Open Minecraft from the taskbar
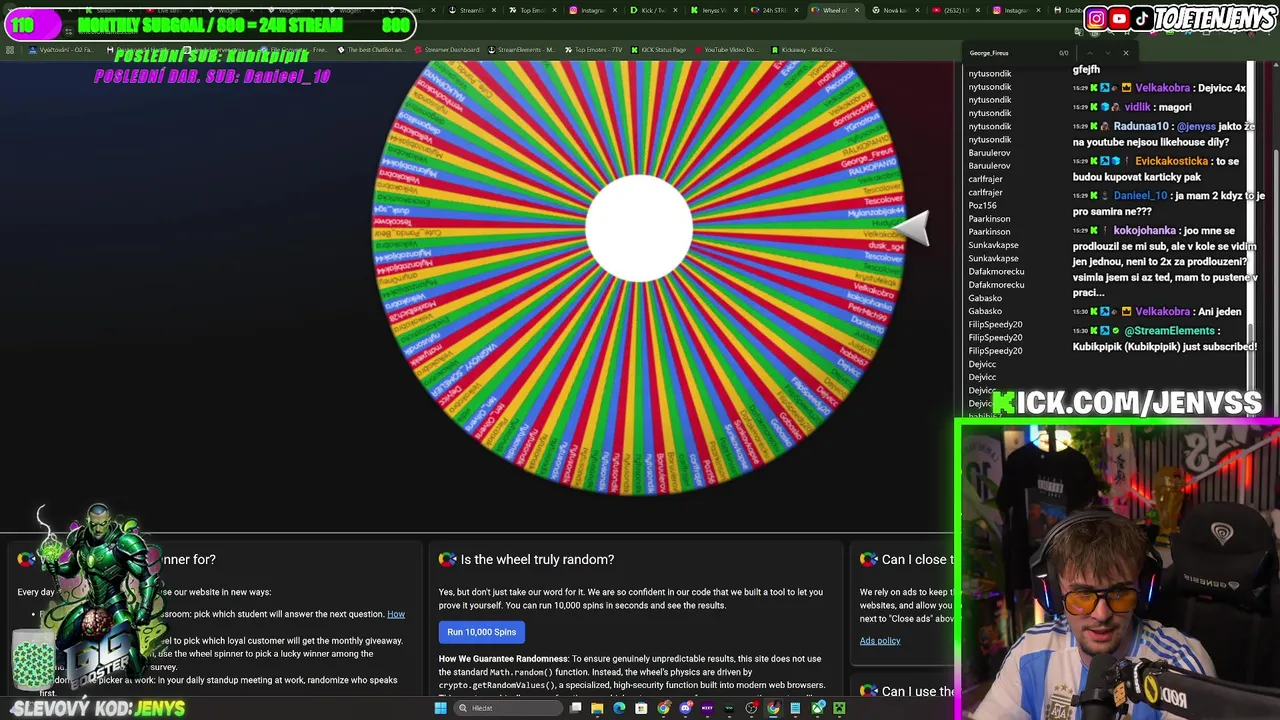The image size is (1280, 720). pyautogui.click(x=839, y=708)
